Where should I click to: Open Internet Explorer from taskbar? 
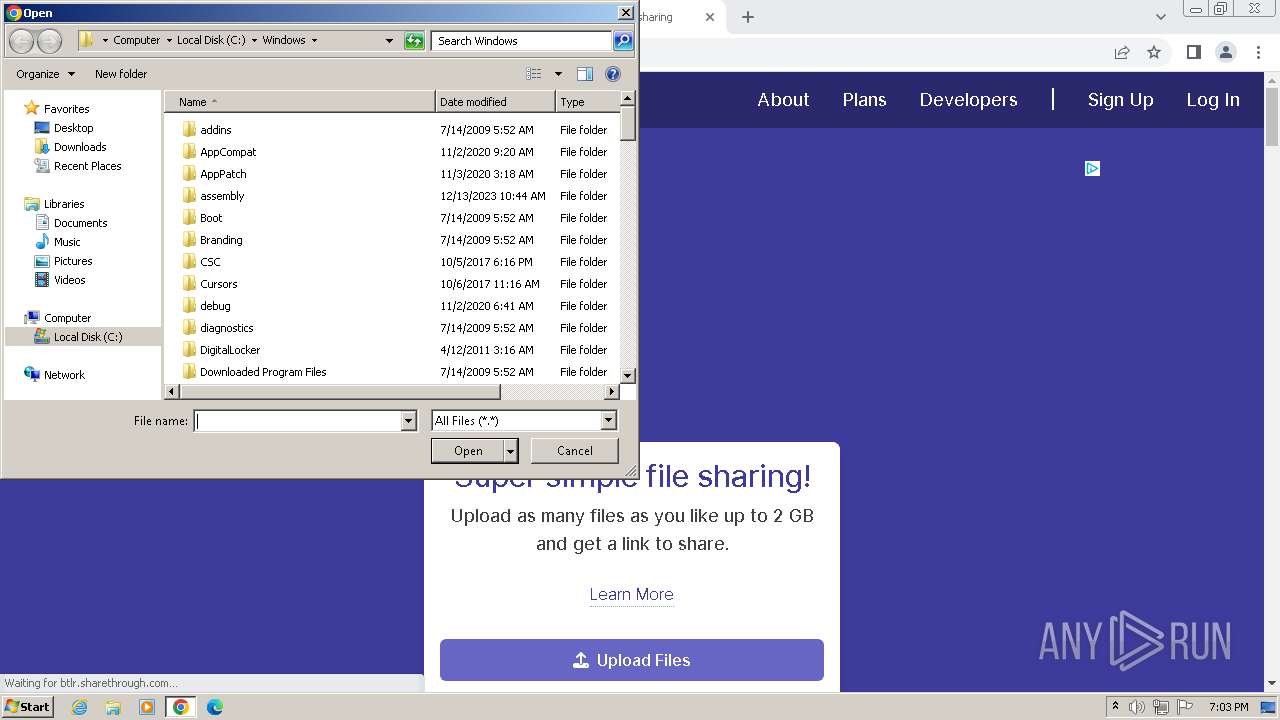pyautogui.click(x=80, y=707)
